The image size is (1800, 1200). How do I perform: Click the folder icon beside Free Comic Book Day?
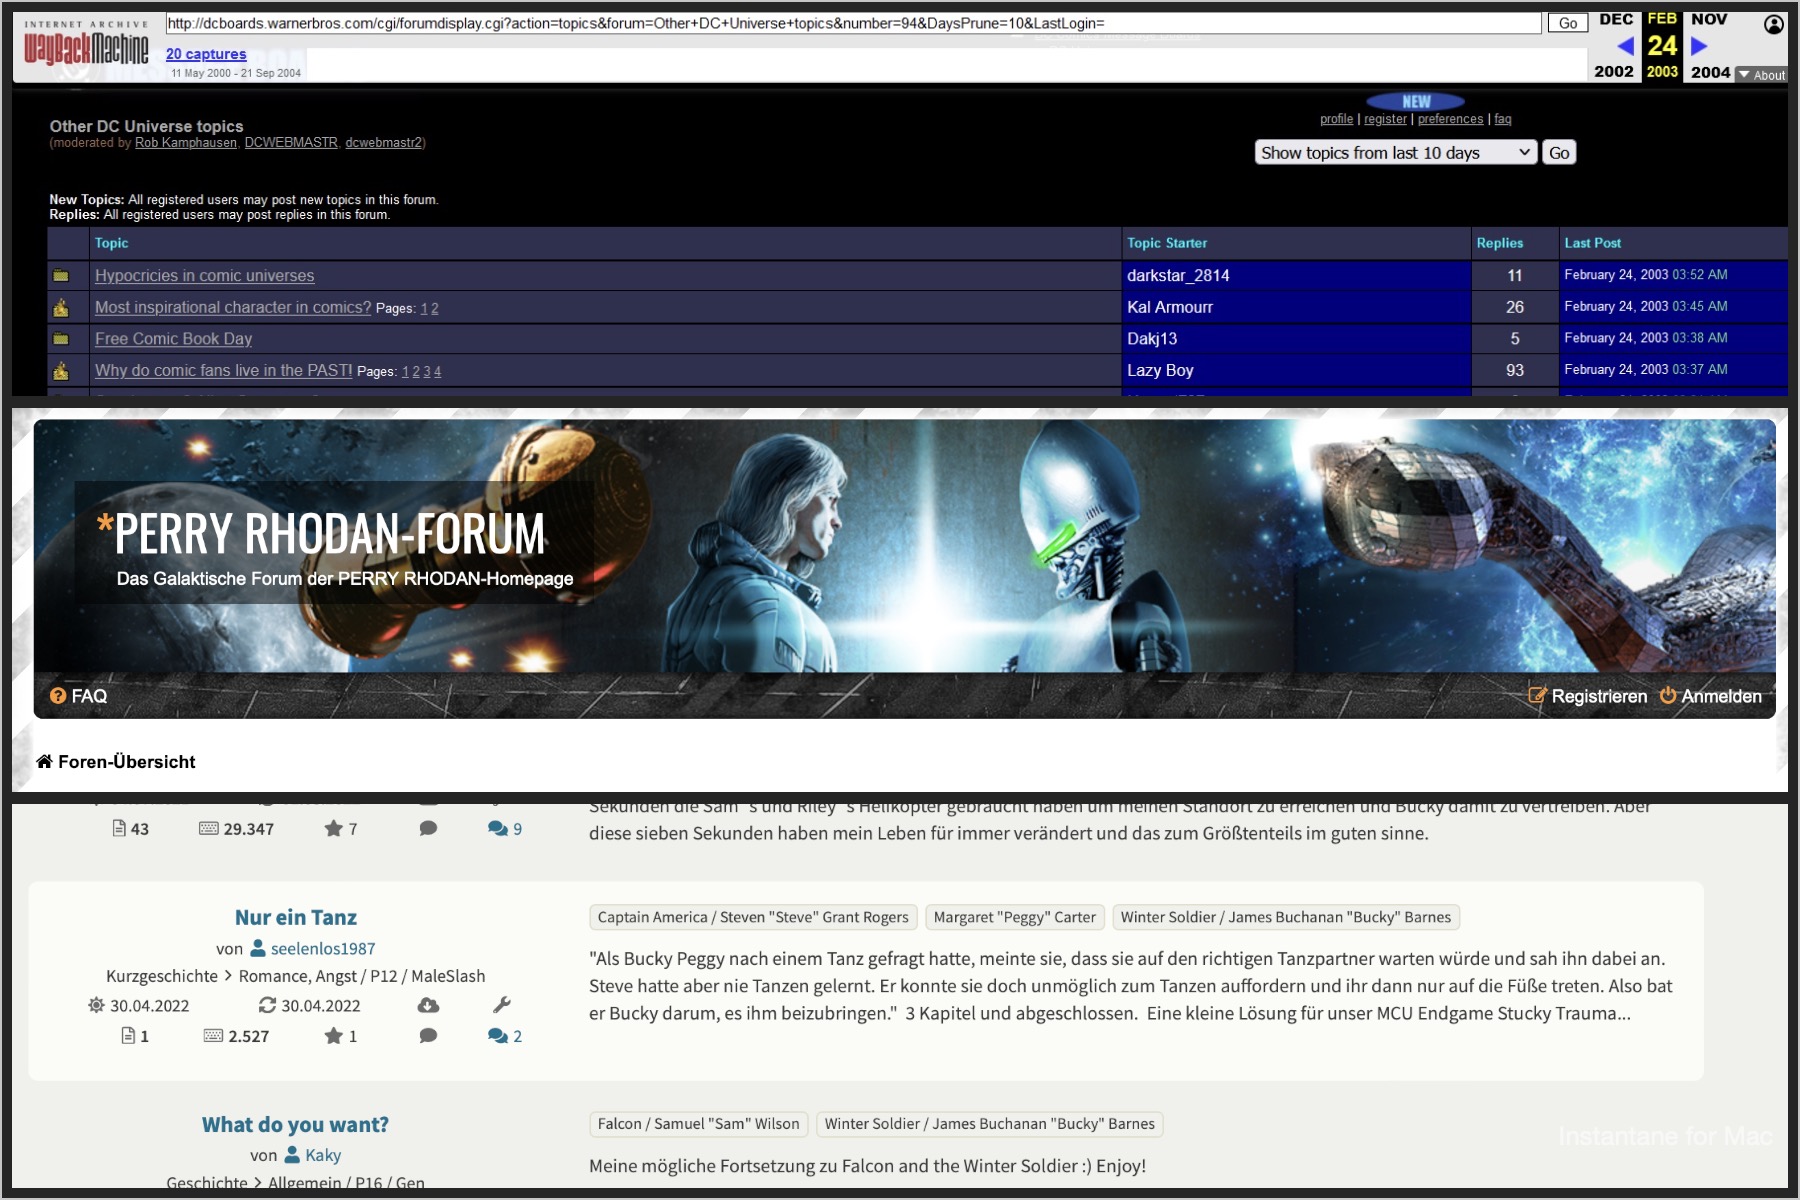point(61,339)
